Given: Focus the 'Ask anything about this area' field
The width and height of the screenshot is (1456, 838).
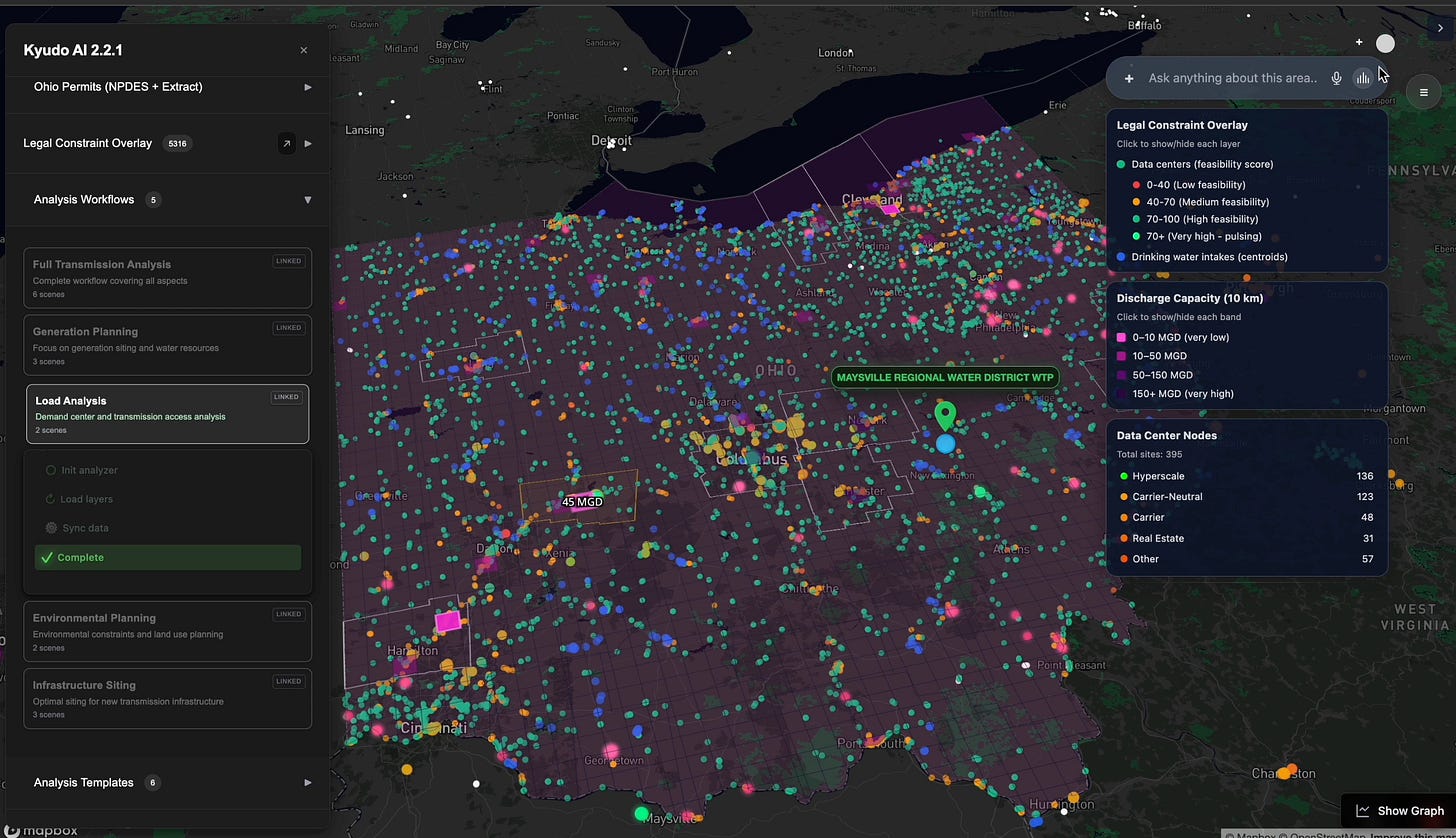Looking at the screenshot, I should click(x=1232, y=78).
